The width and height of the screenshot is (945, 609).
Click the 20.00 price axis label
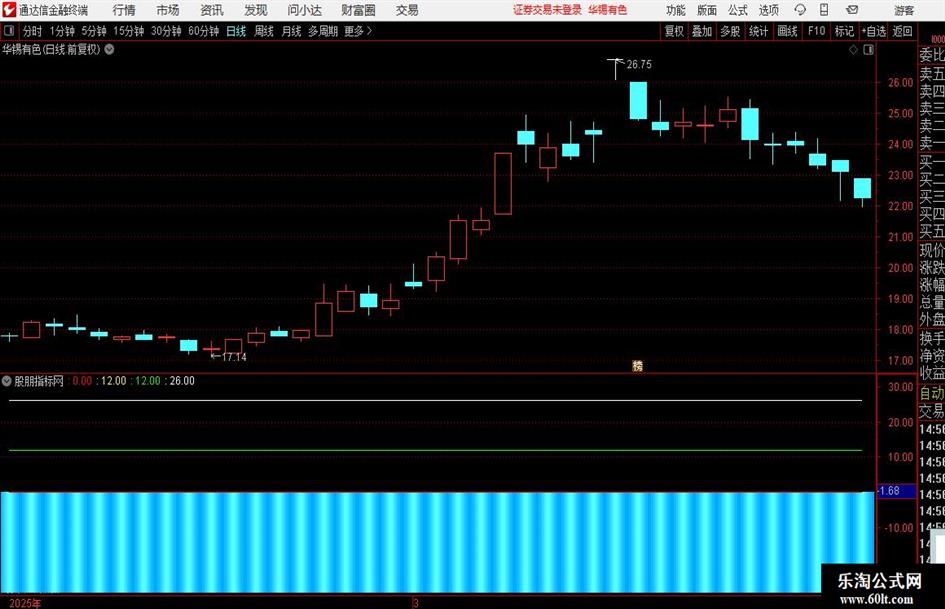[900, 268]
